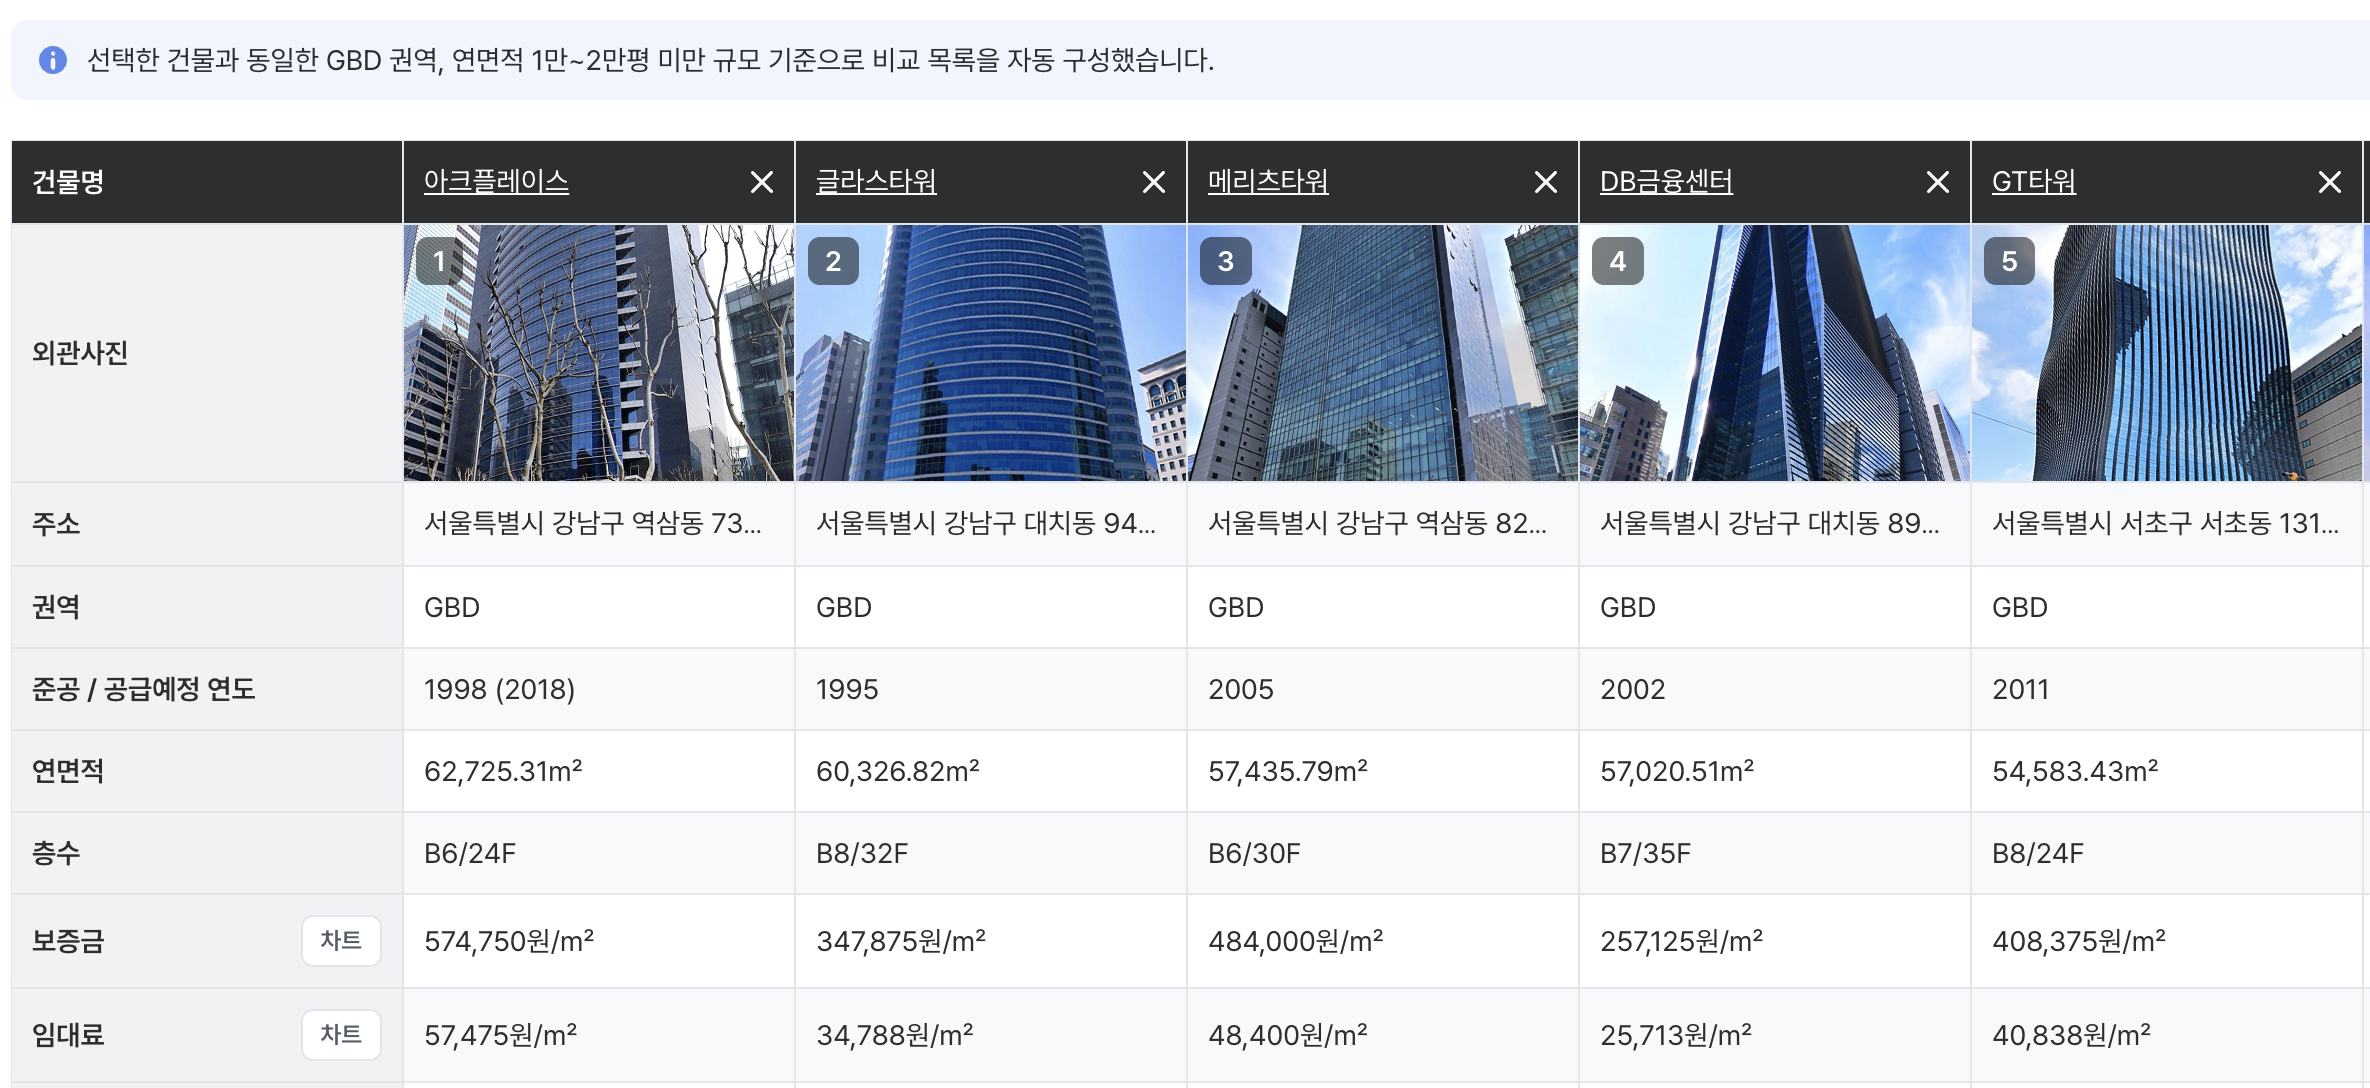Image resolution: width=2370 pixels, height=1088 pixels.
Task: Open 아크플레이스 building link
Action: point(496,181)
